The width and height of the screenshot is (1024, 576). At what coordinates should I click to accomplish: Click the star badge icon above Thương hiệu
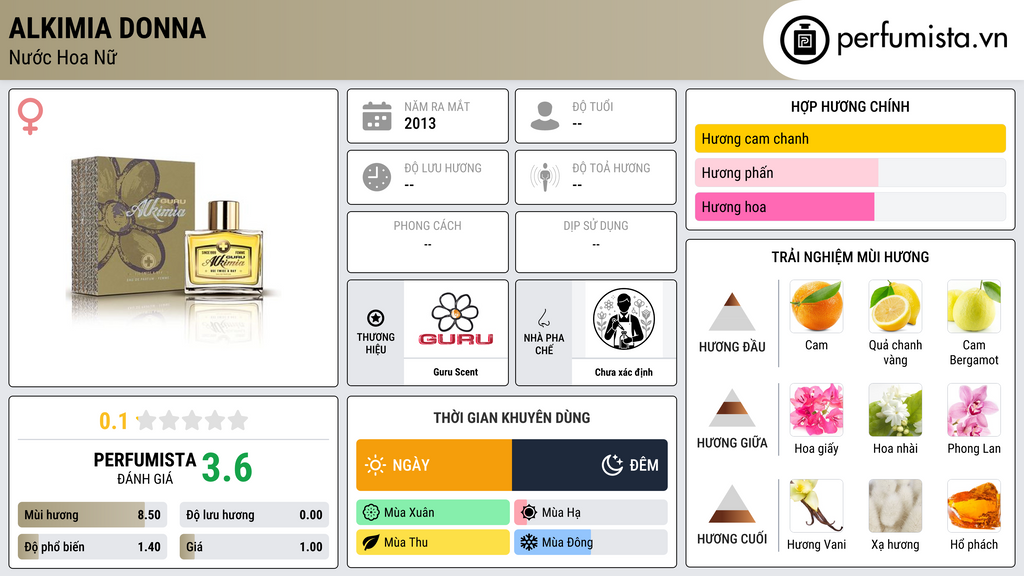[376, 318]
